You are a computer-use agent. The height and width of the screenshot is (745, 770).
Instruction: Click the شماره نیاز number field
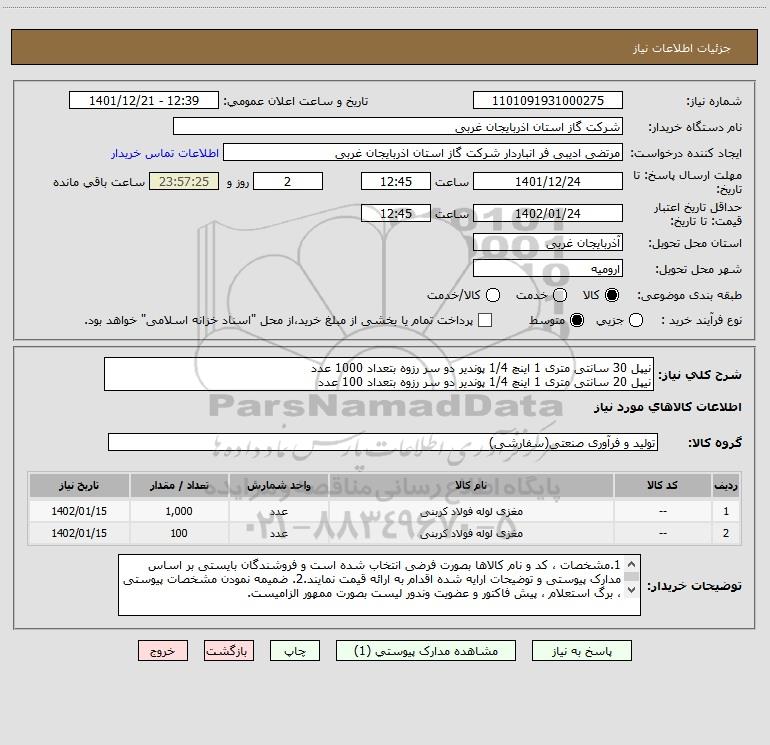pyautogui.click(x=548, y=101)
